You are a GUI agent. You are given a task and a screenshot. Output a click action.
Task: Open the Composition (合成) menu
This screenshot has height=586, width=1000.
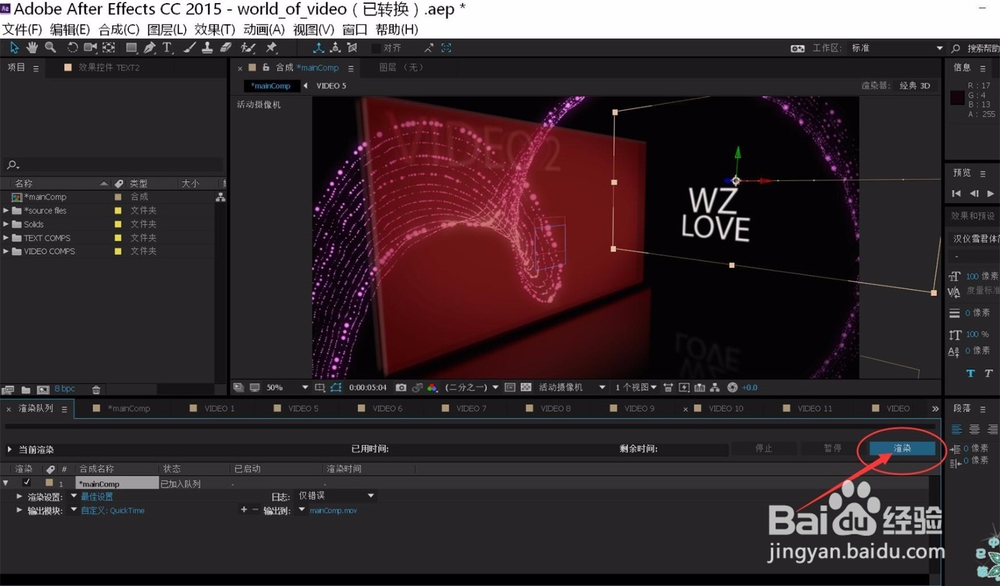click(x=119, y=29)
